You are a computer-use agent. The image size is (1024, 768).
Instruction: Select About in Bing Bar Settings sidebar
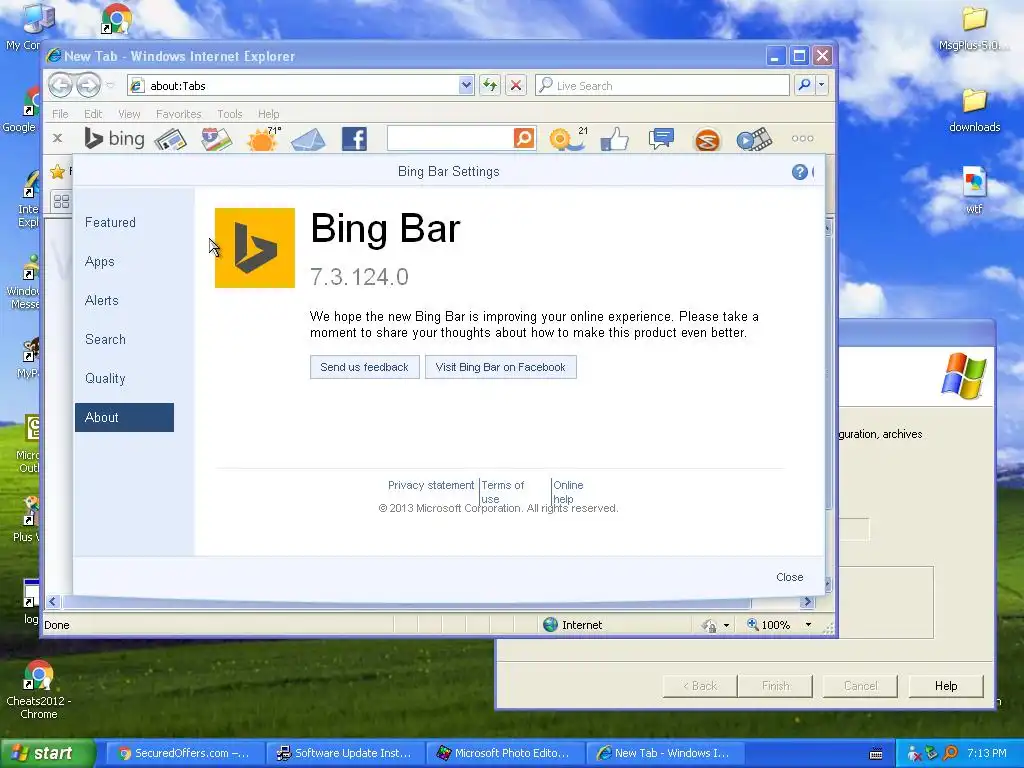coord(124,417)
